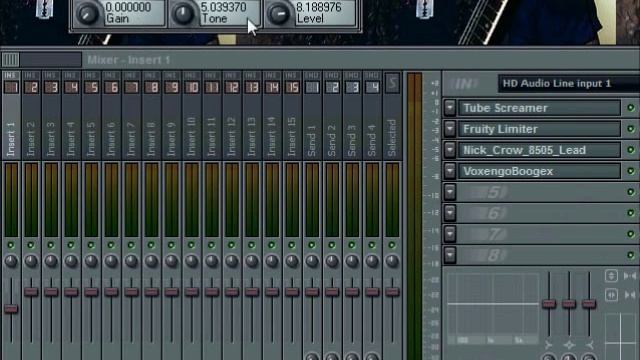The image size is (640, 360).
Task: Open effect slot 6 menu arrow
Action: click(x=450, y=213)
